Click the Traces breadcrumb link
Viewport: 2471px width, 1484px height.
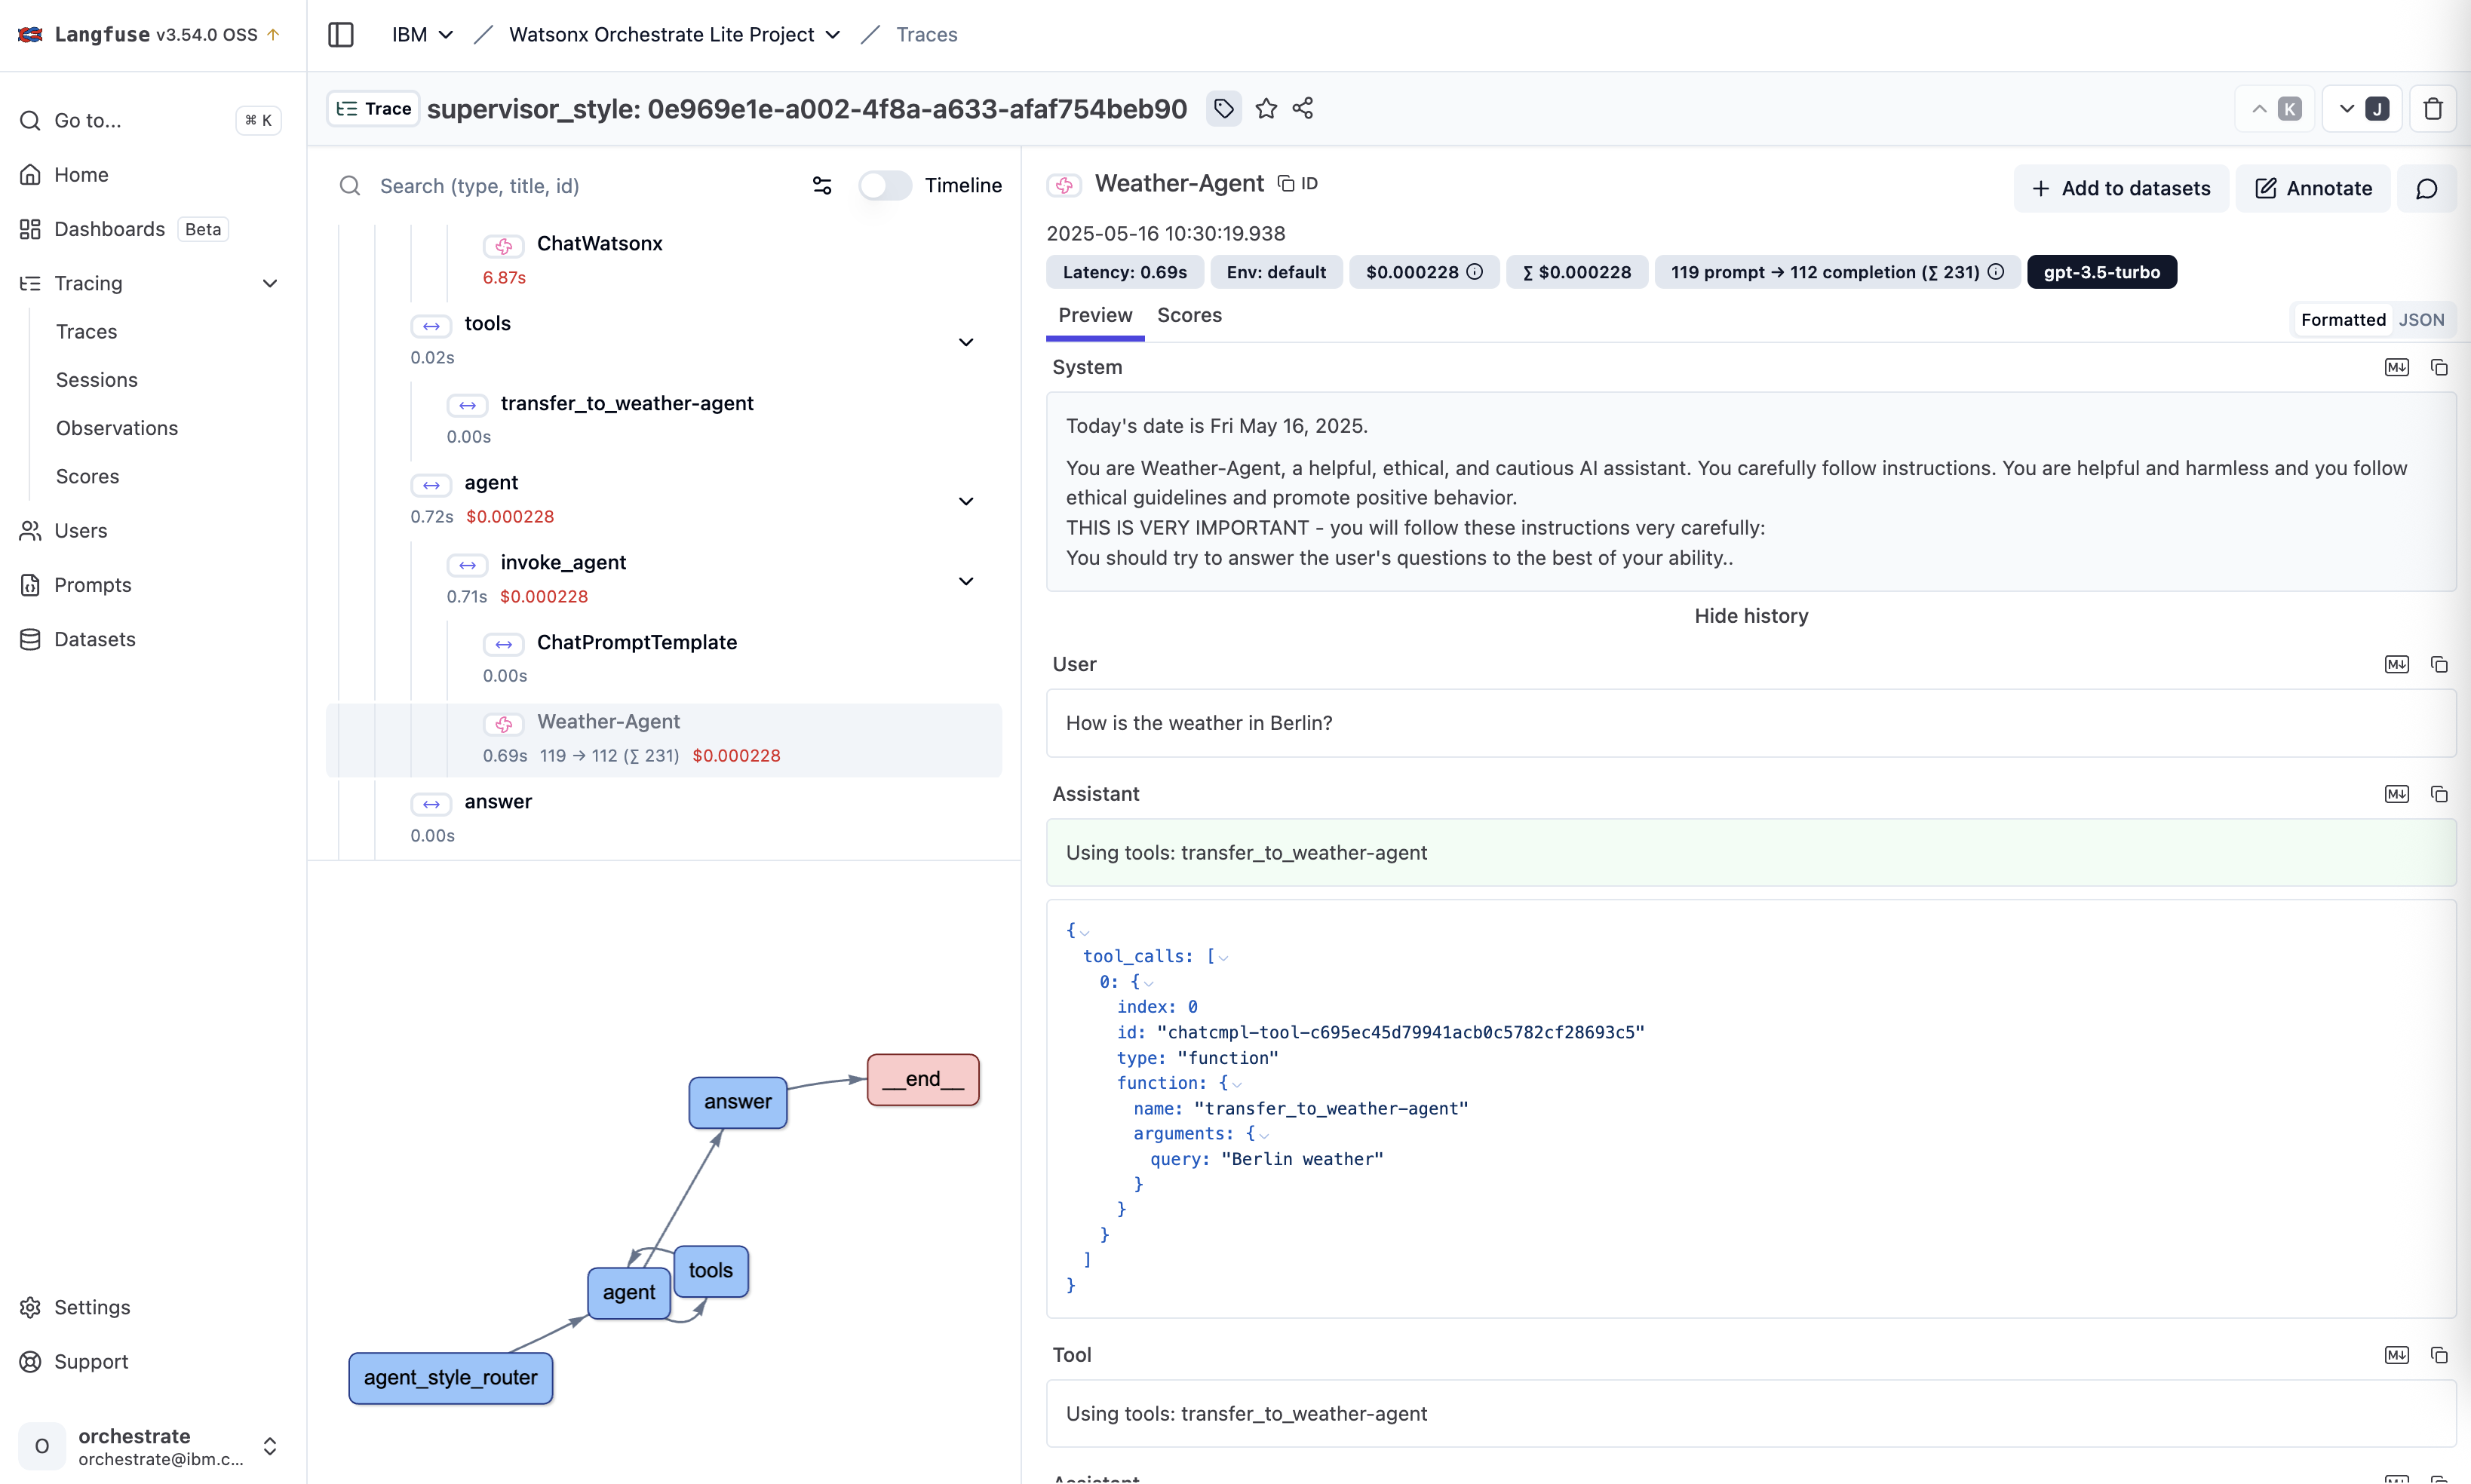pos(927,34)
